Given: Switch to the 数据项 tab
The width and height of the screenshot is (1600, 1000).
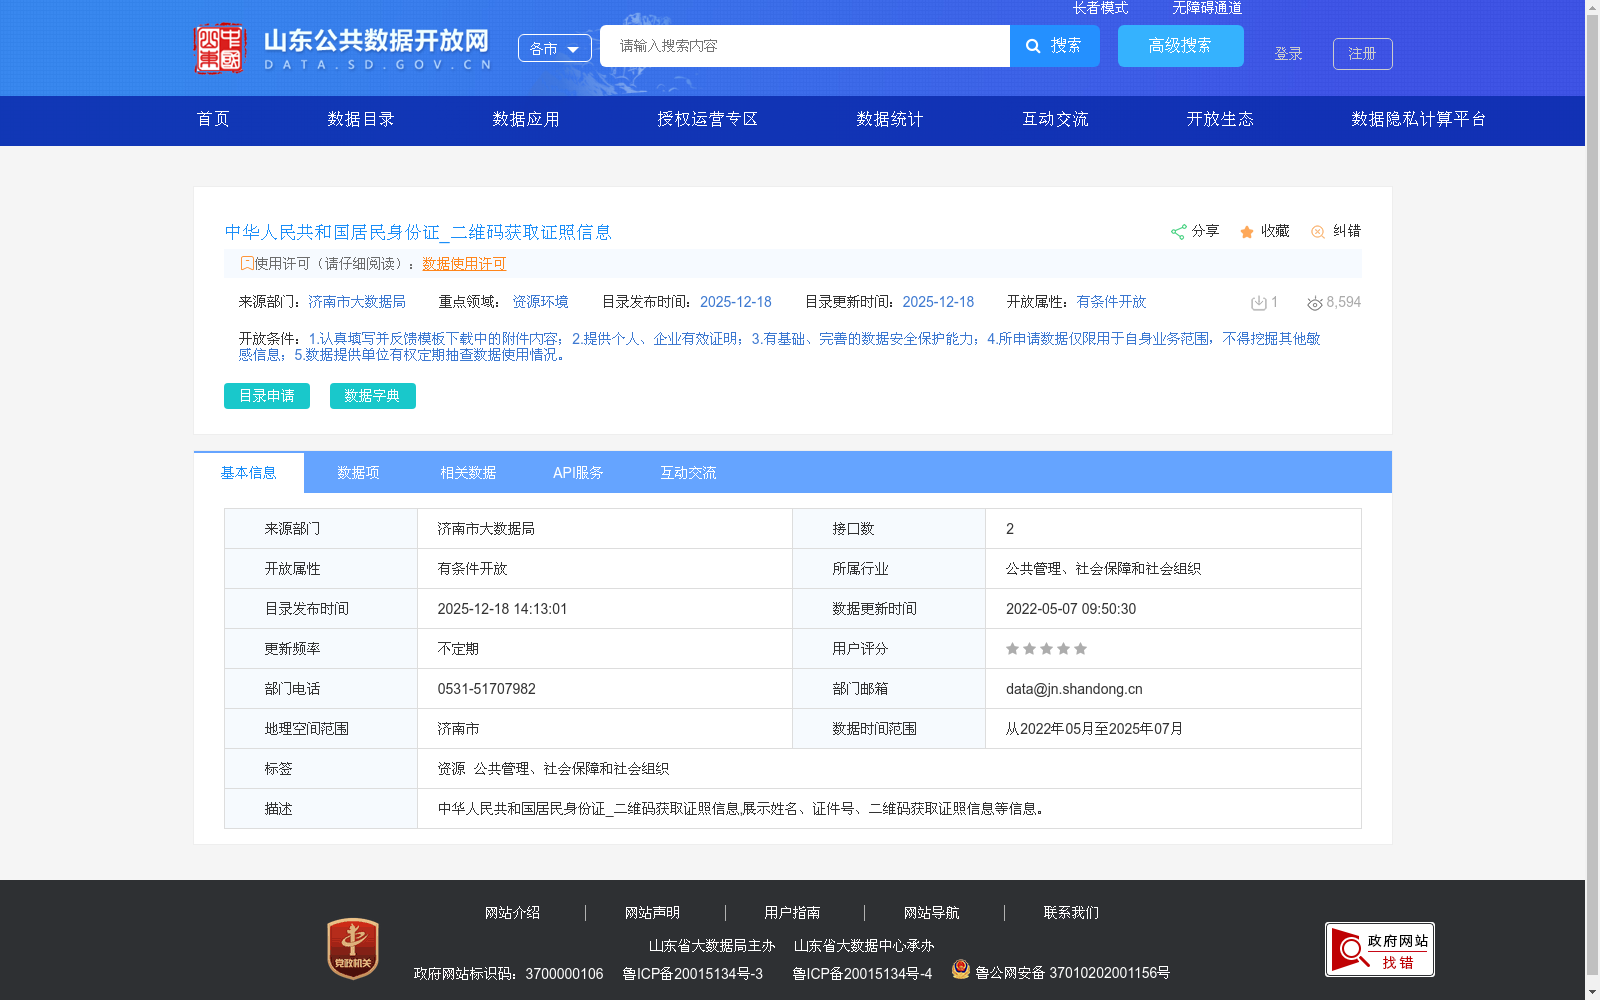Looking at the screenshot, I should coord(359,473).
